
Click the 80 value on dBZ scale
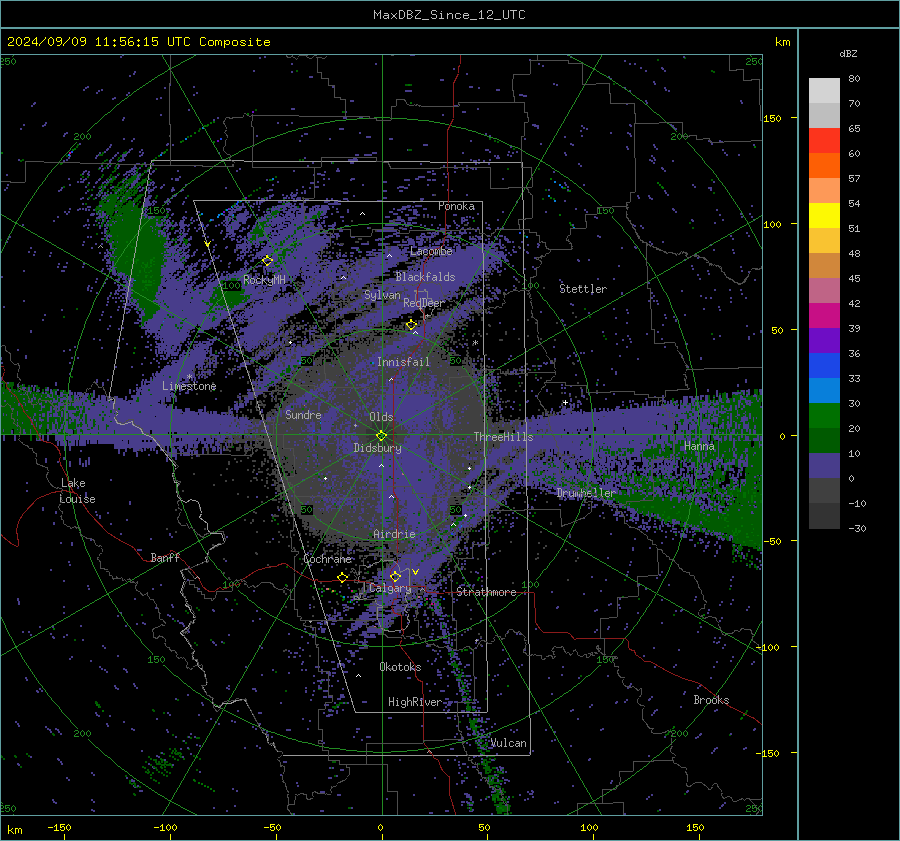coord(854,78)
